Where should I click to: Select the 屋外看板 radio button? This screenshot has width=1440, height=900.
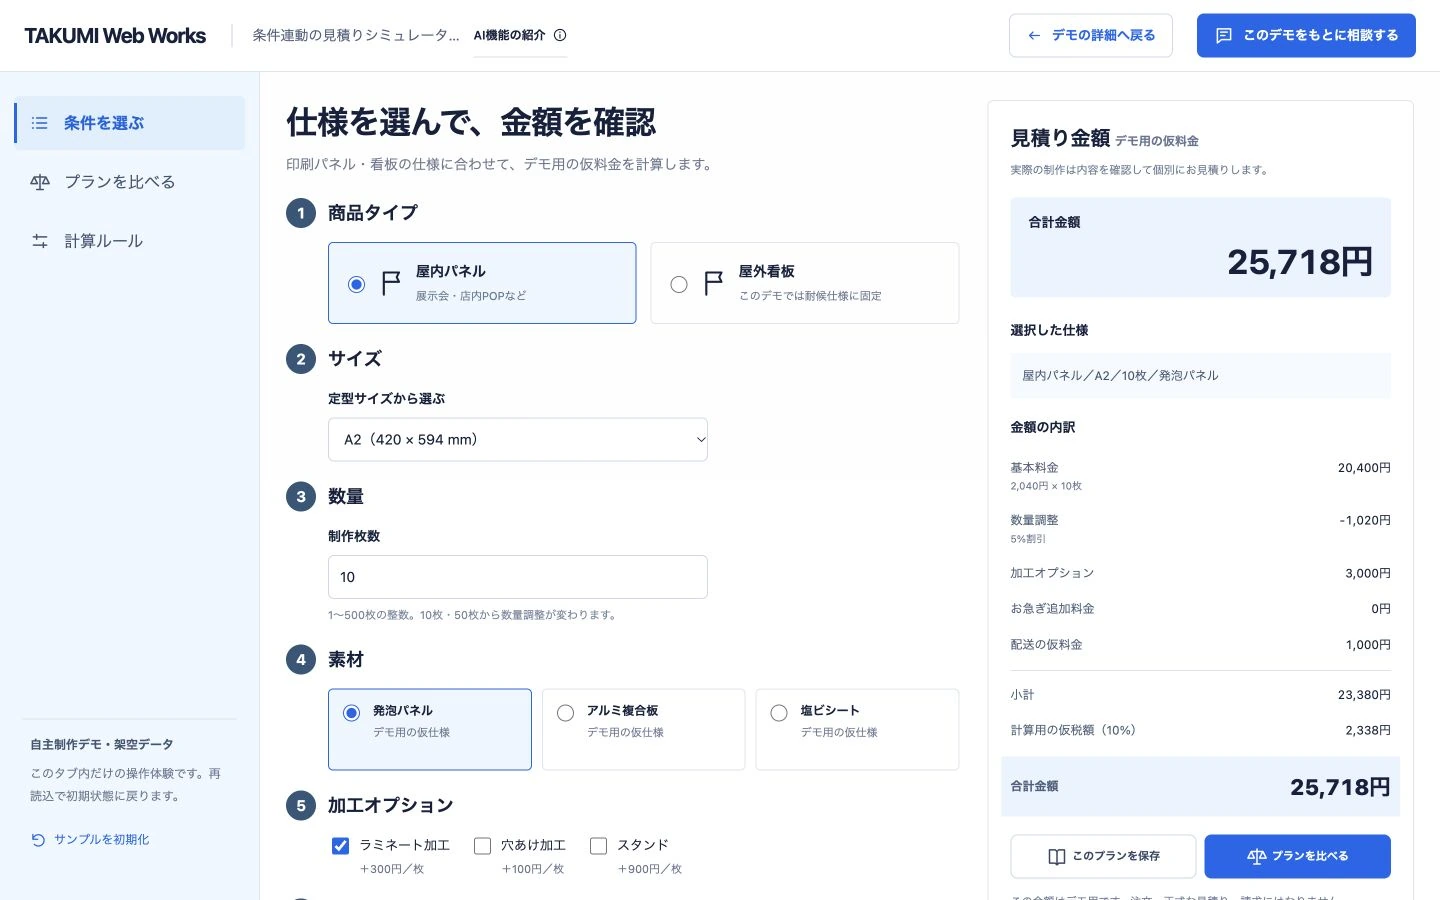[x=679, y=284]
